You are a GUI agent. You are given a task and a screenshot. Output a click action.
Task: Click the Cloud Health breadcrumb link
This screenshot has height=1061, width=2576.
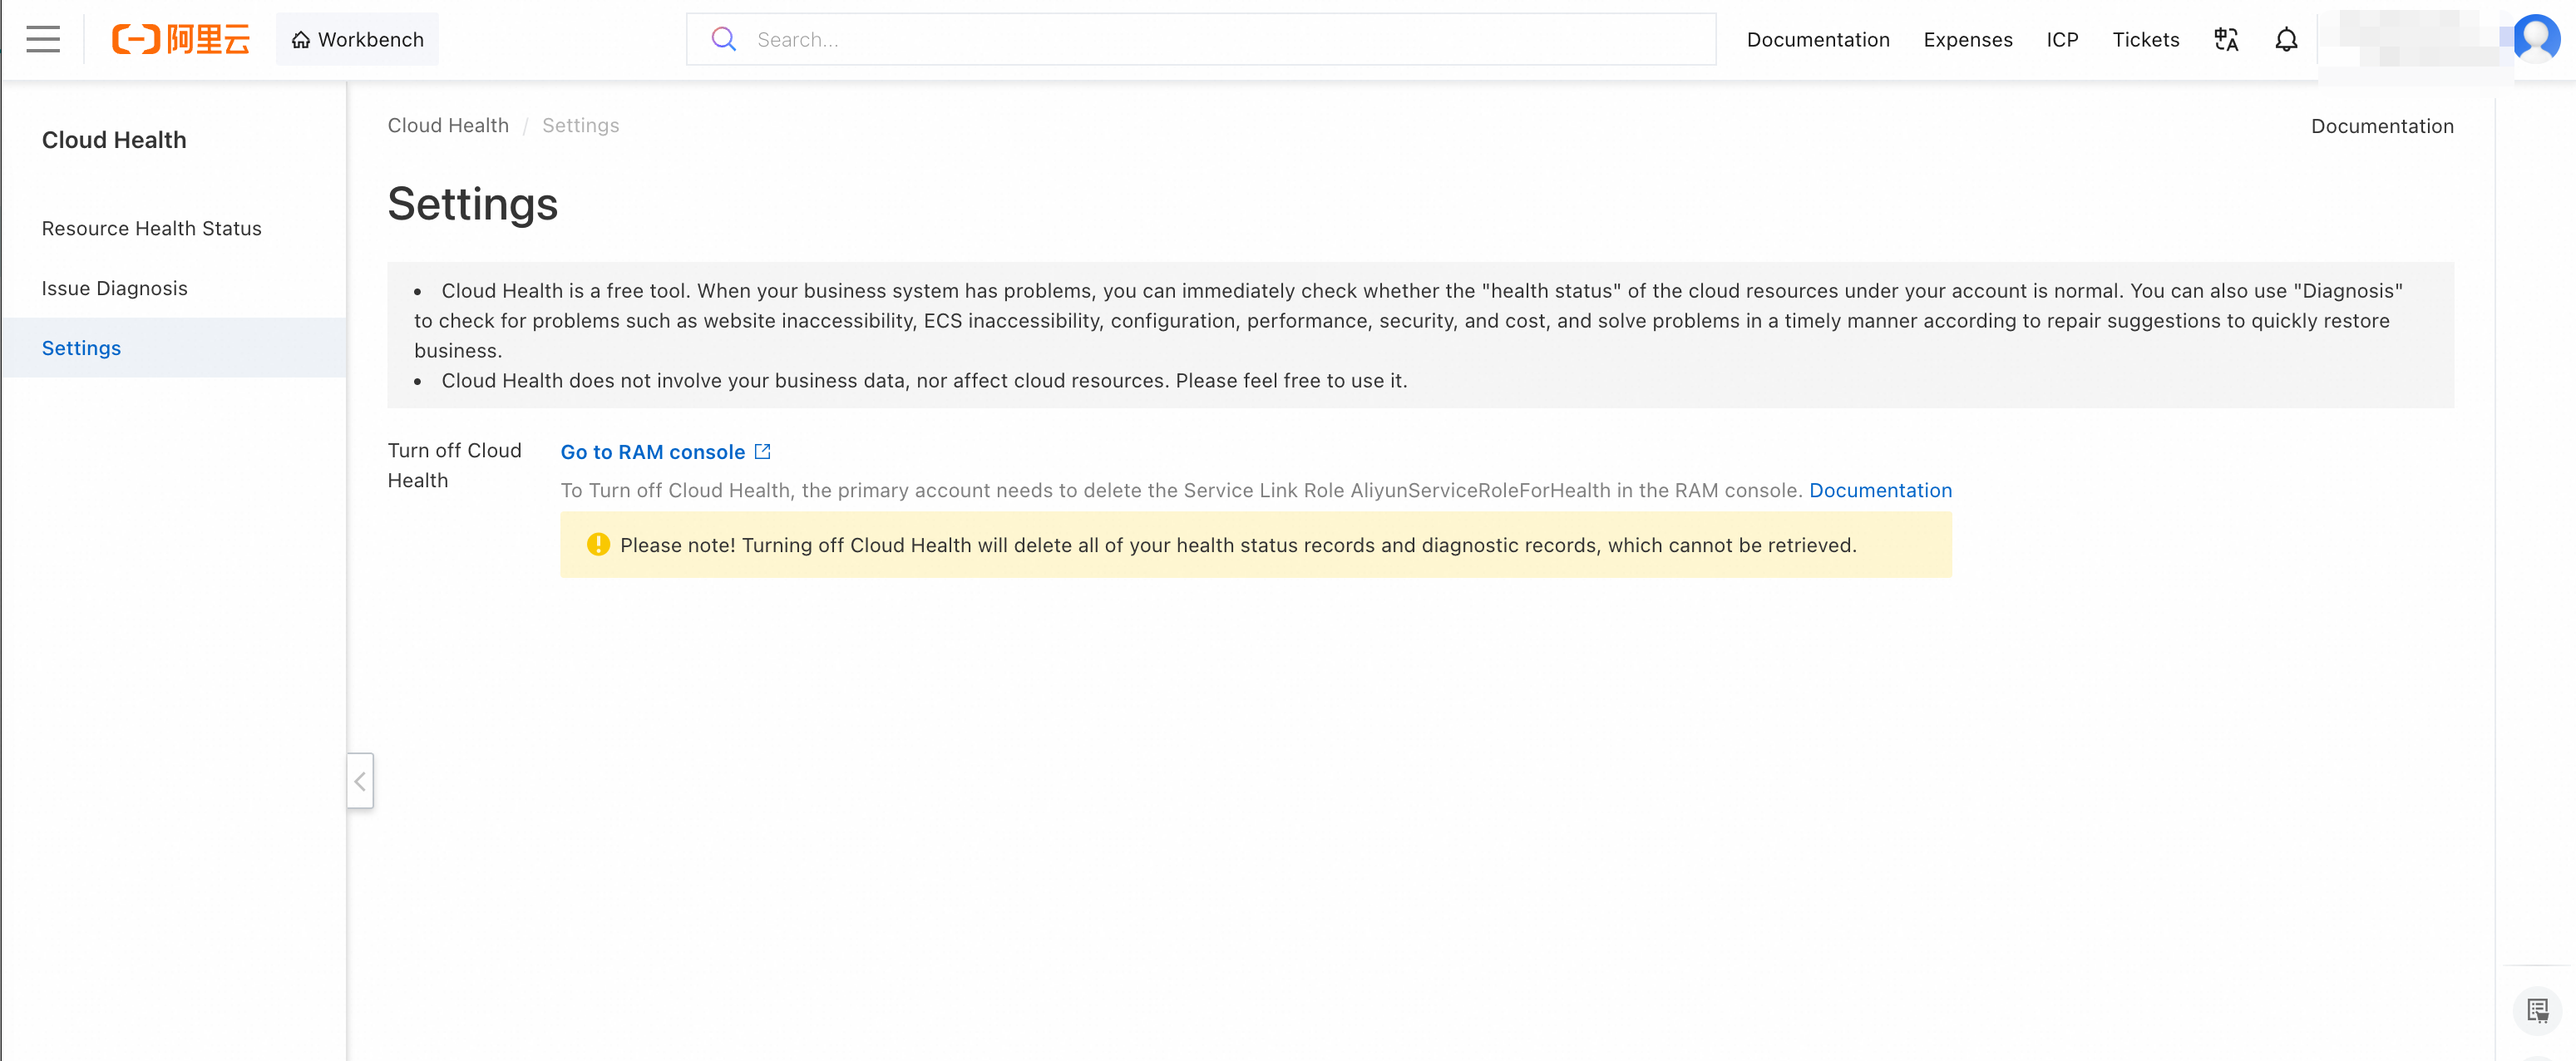448,125
